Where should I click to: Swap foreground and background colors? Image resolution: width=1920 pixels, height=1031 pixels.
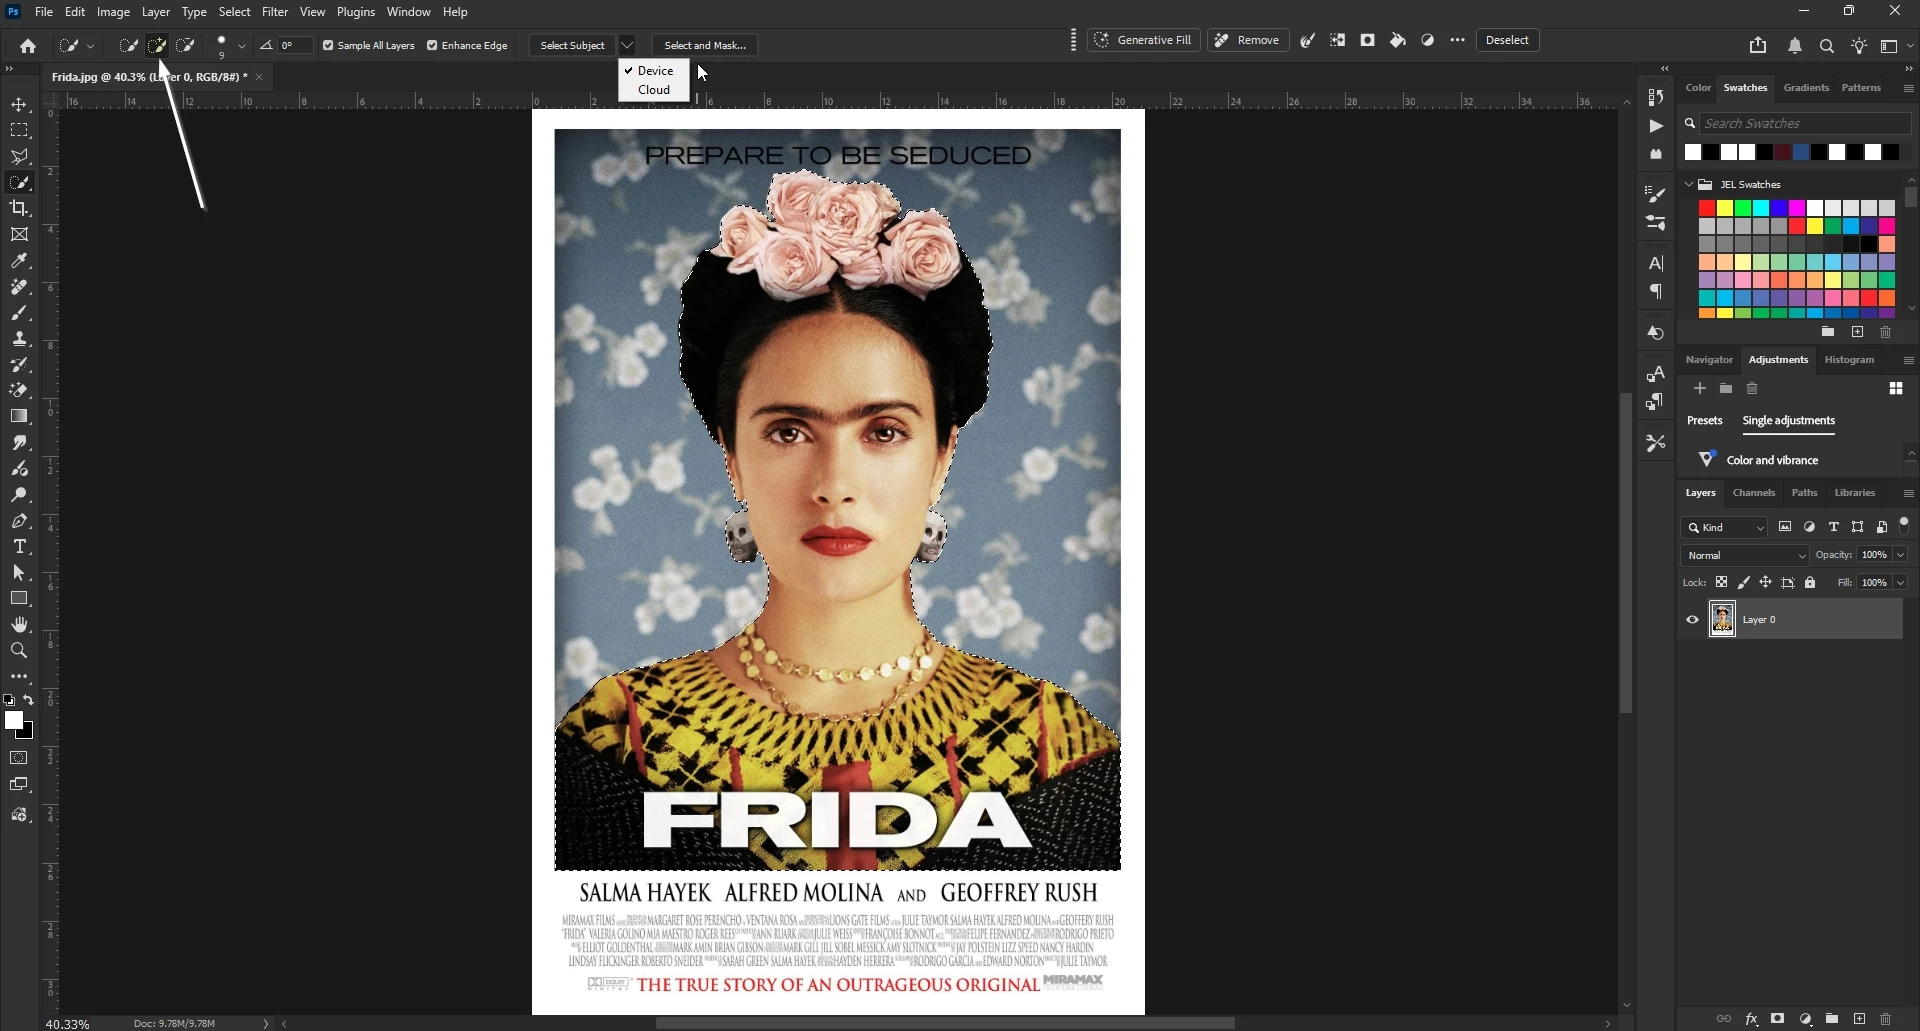point(29,700)
